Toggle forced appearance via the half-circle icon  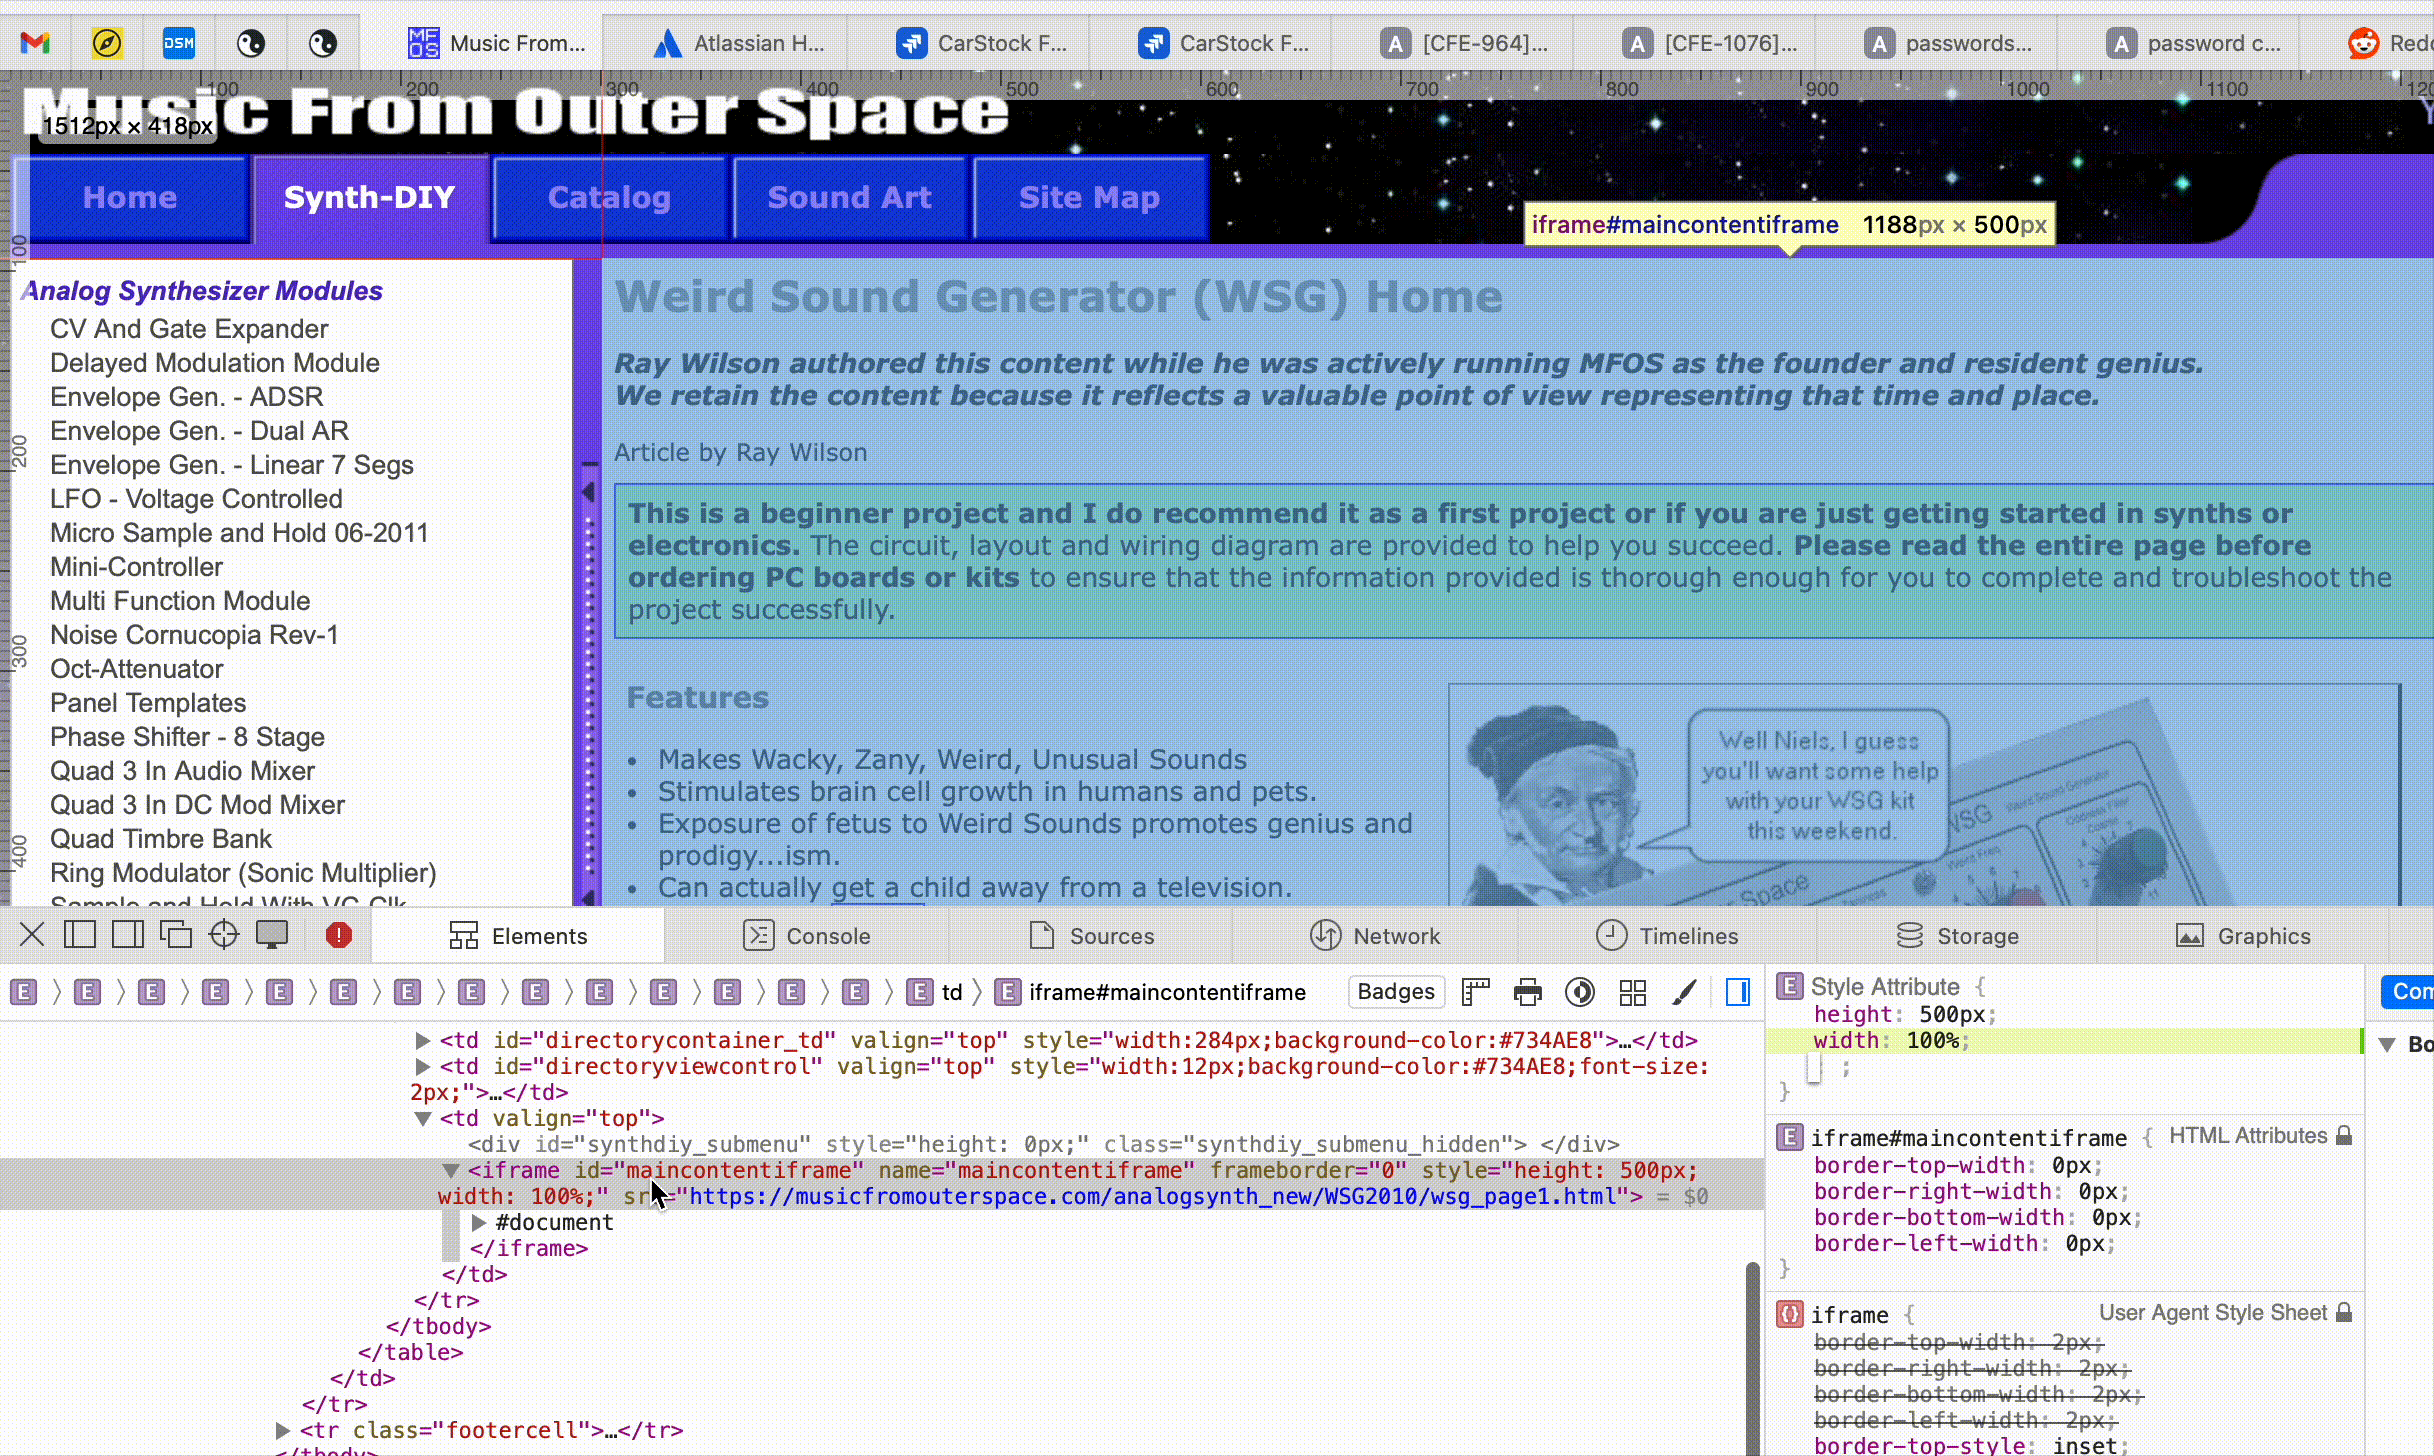(1580, 992)
